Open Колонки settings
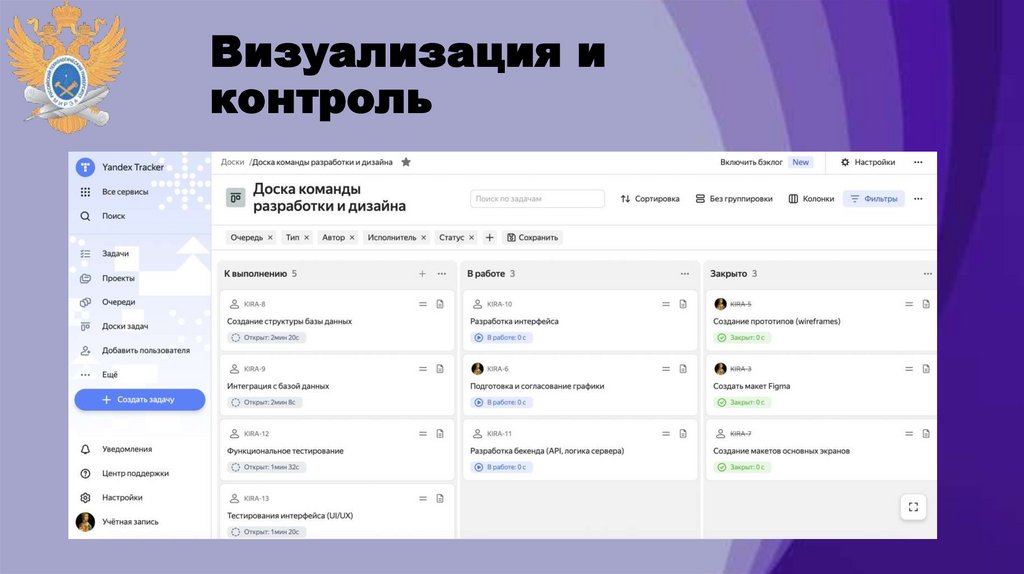1024x574 pixels. [x=811, y=199]
